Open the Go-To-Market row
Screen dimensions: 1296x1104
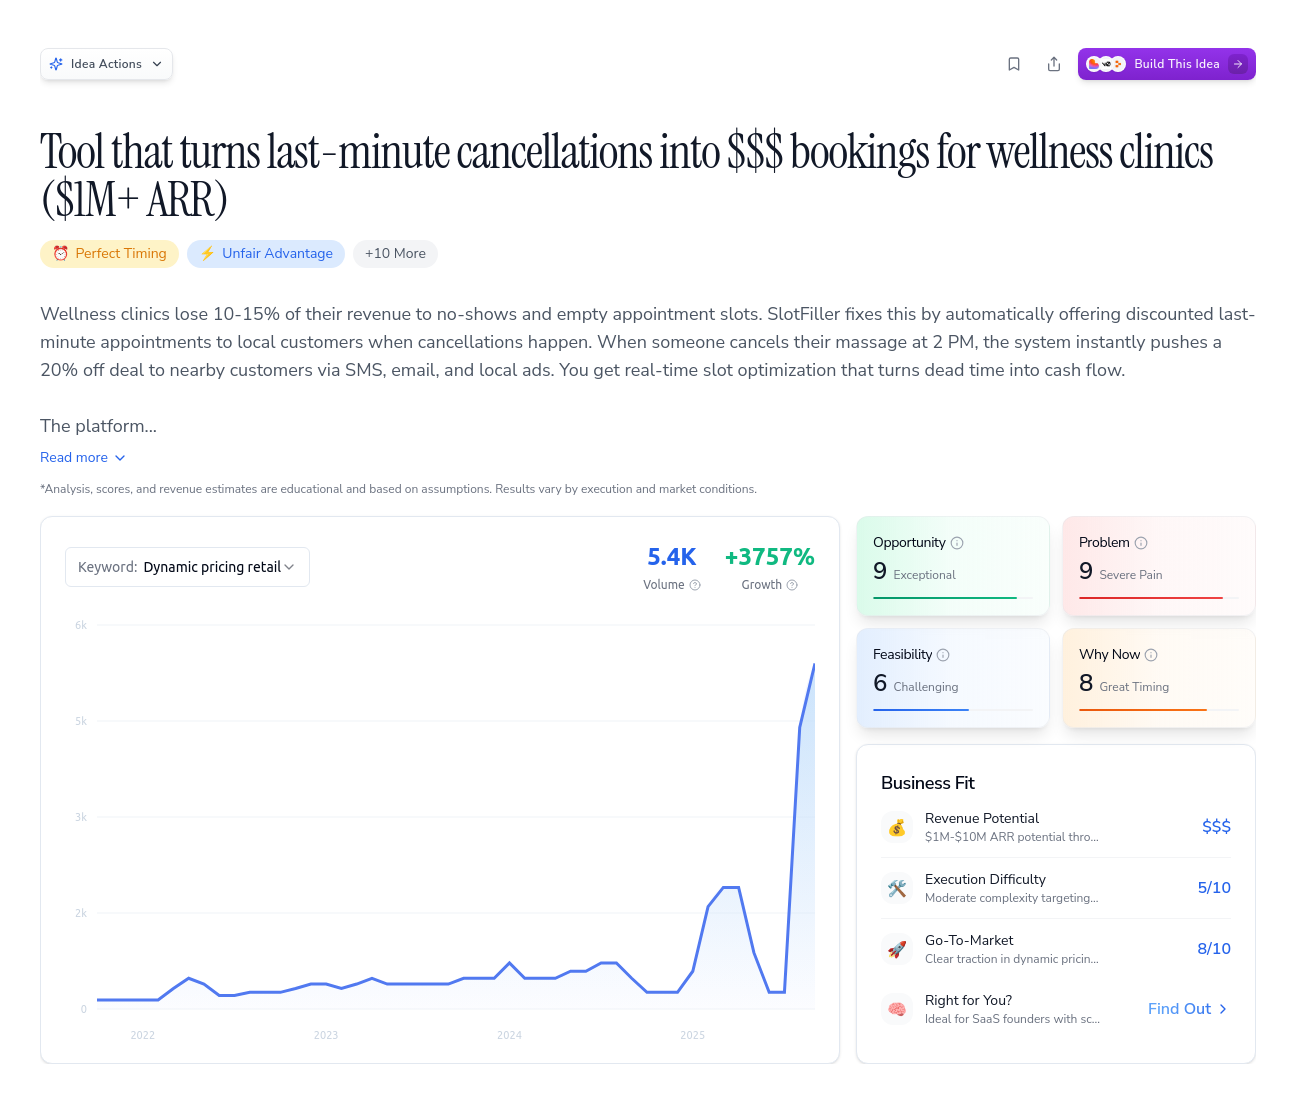pos(1055,949)
